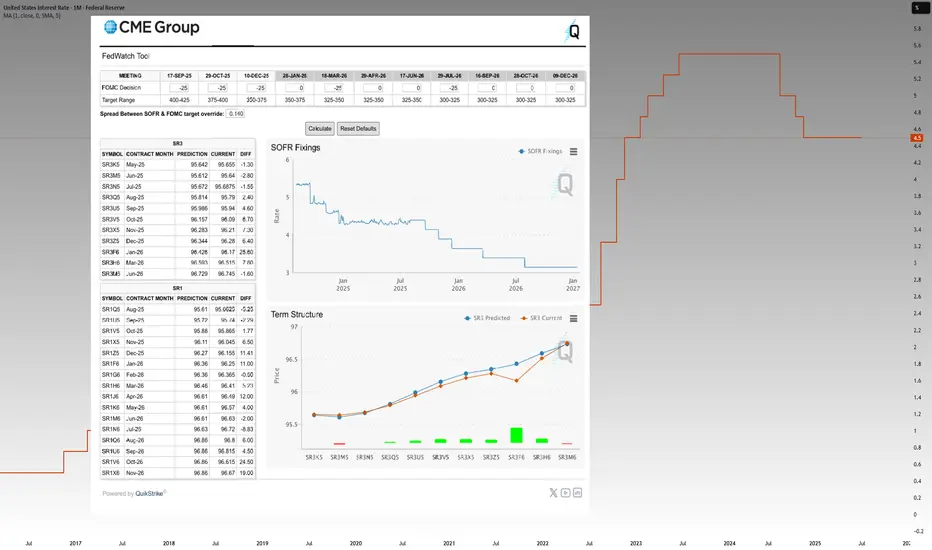Click the SR1Z5 symbol in SR1 table
This screenshot has height=550, width=932.
click(x=111, y=353)
